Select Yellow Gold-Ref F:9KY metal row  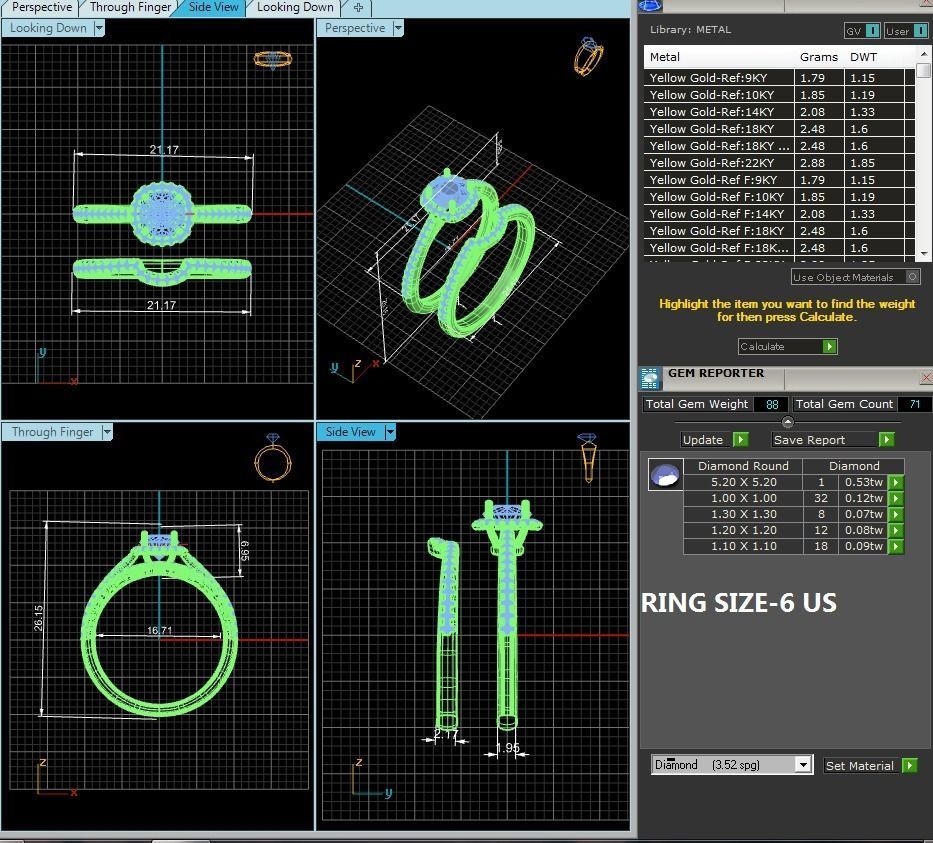(779, 180)
